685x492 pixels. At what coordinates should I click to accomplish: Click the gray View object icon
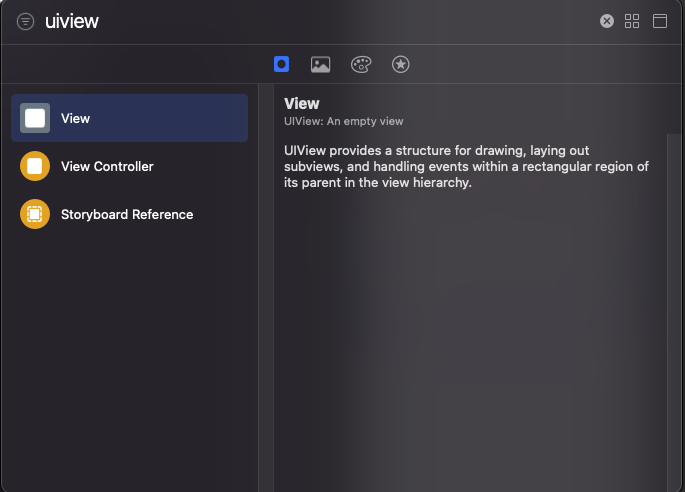click(x=35, y=118)
